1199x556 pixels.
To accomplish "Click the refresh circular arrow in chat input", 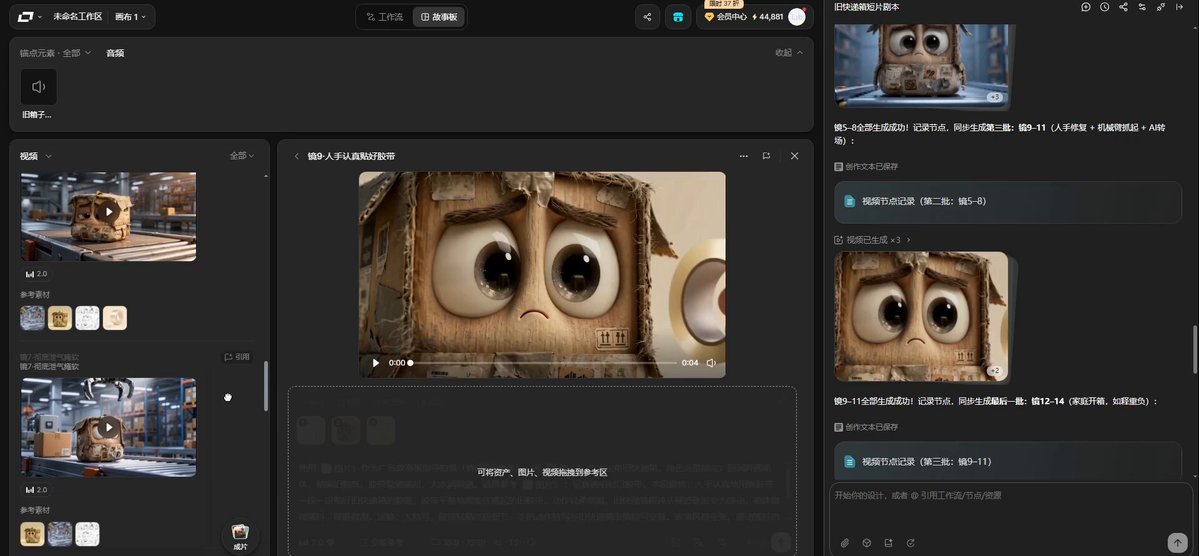I will [910, 543].
